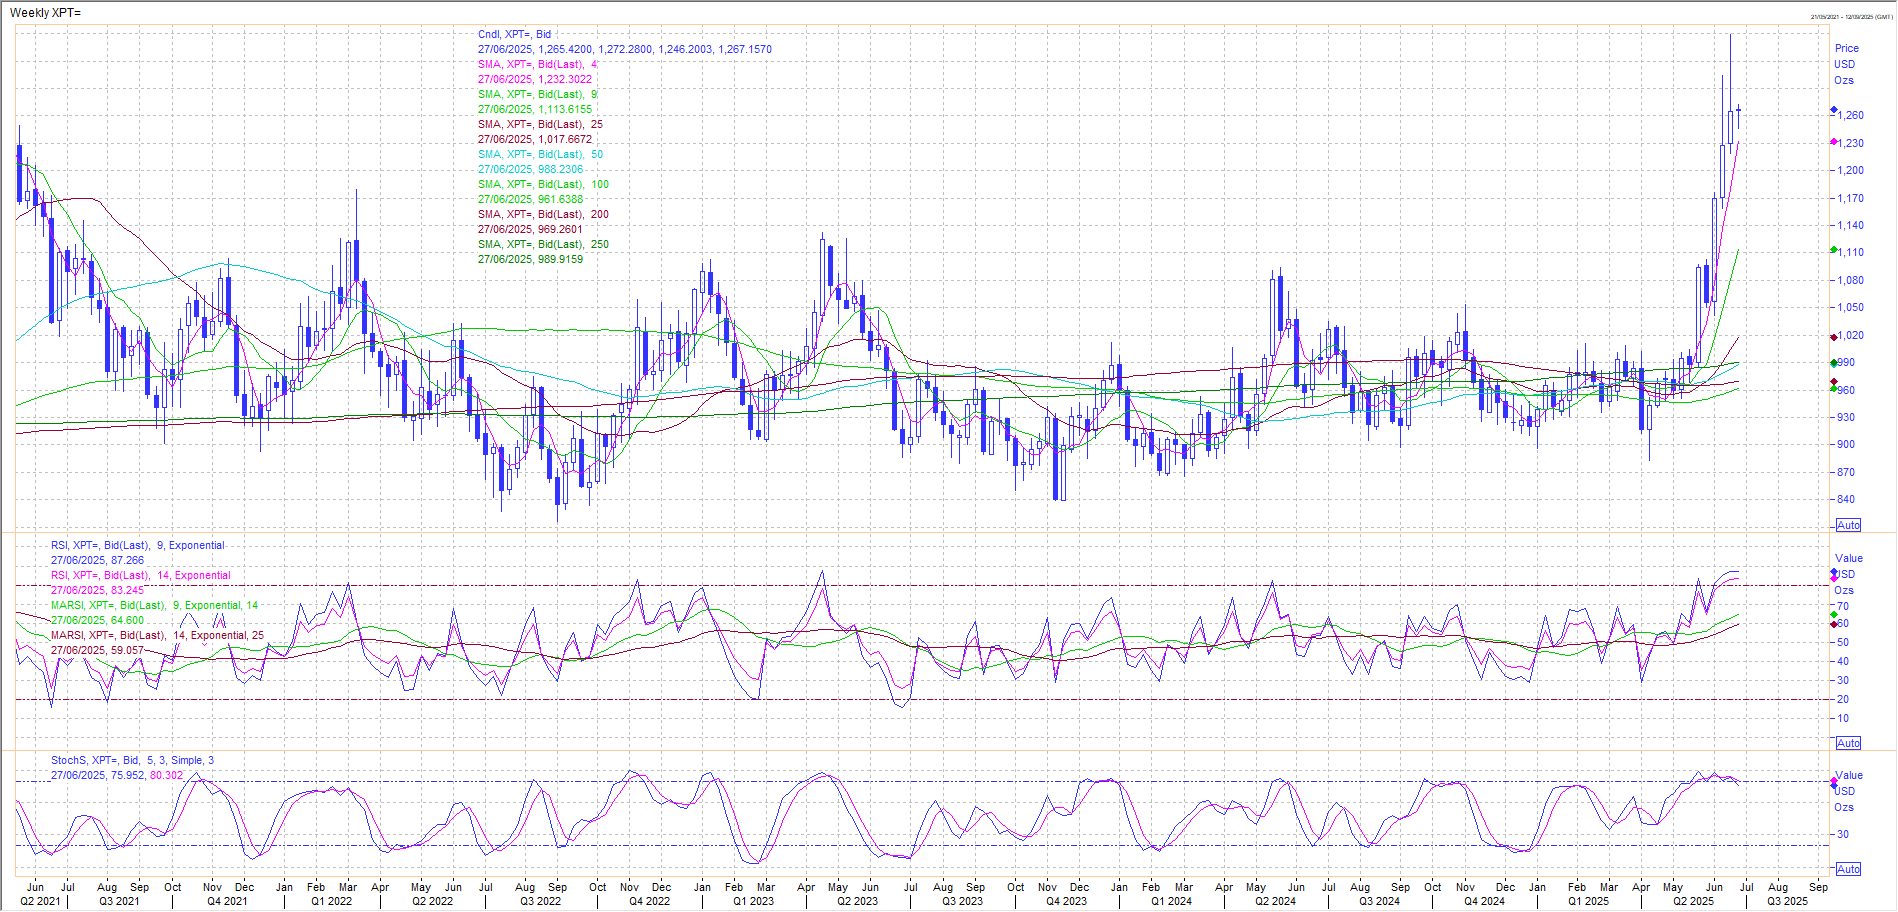Click the RSI axis label 70
This screenshot has height=912, width=1898.
[x=1843, y=606]
